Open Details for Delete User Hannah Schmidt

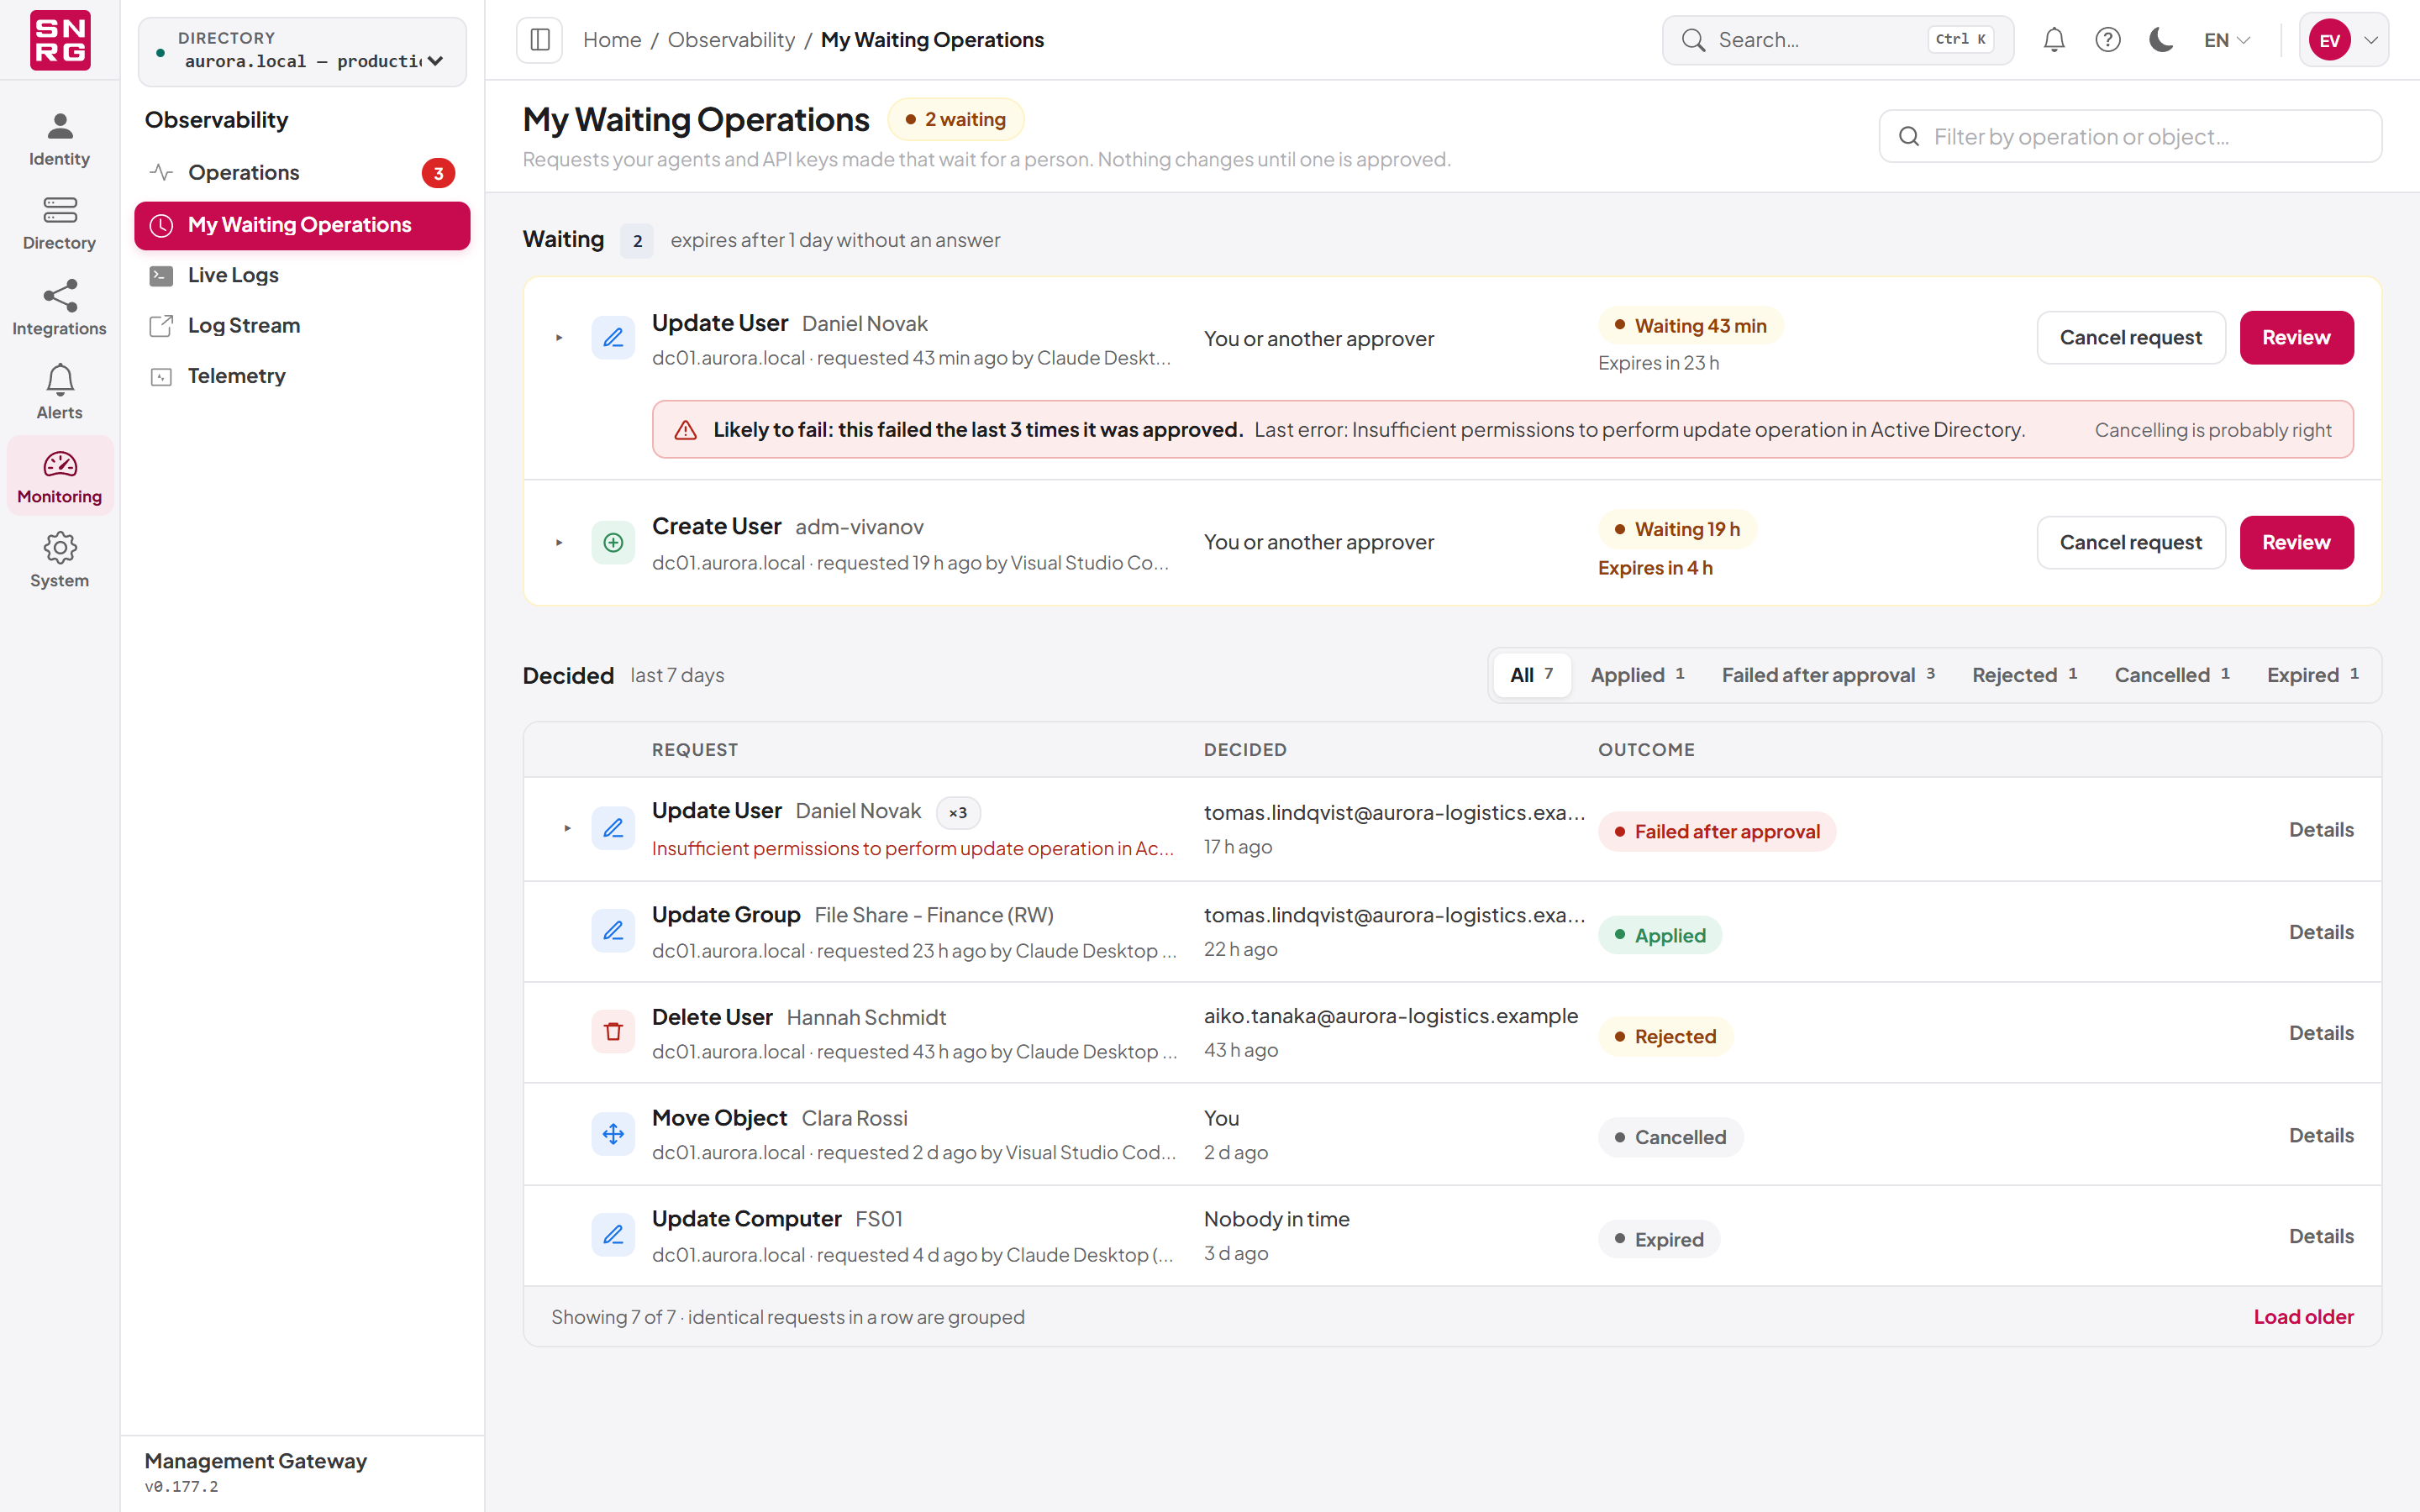2321,1032
